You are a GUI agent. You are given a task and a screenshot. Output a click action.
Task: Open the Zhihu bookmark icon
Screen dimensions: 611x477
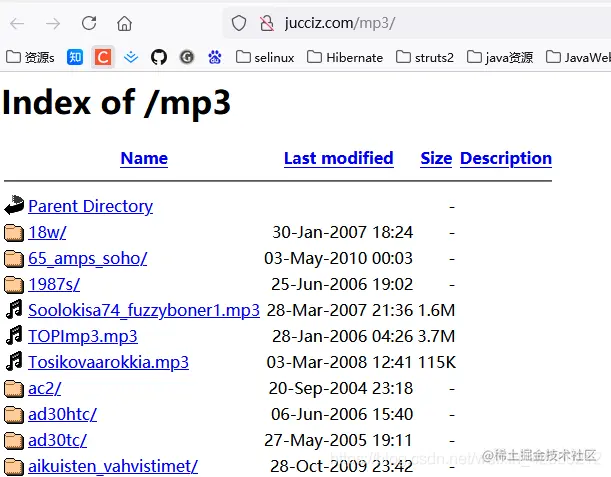(x=75, y=57)
